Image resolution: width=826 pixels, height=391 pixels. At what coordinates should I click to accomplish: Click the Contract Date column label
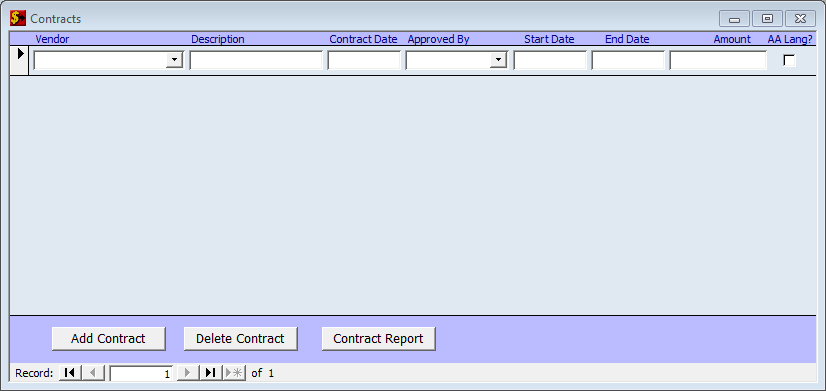363,39
